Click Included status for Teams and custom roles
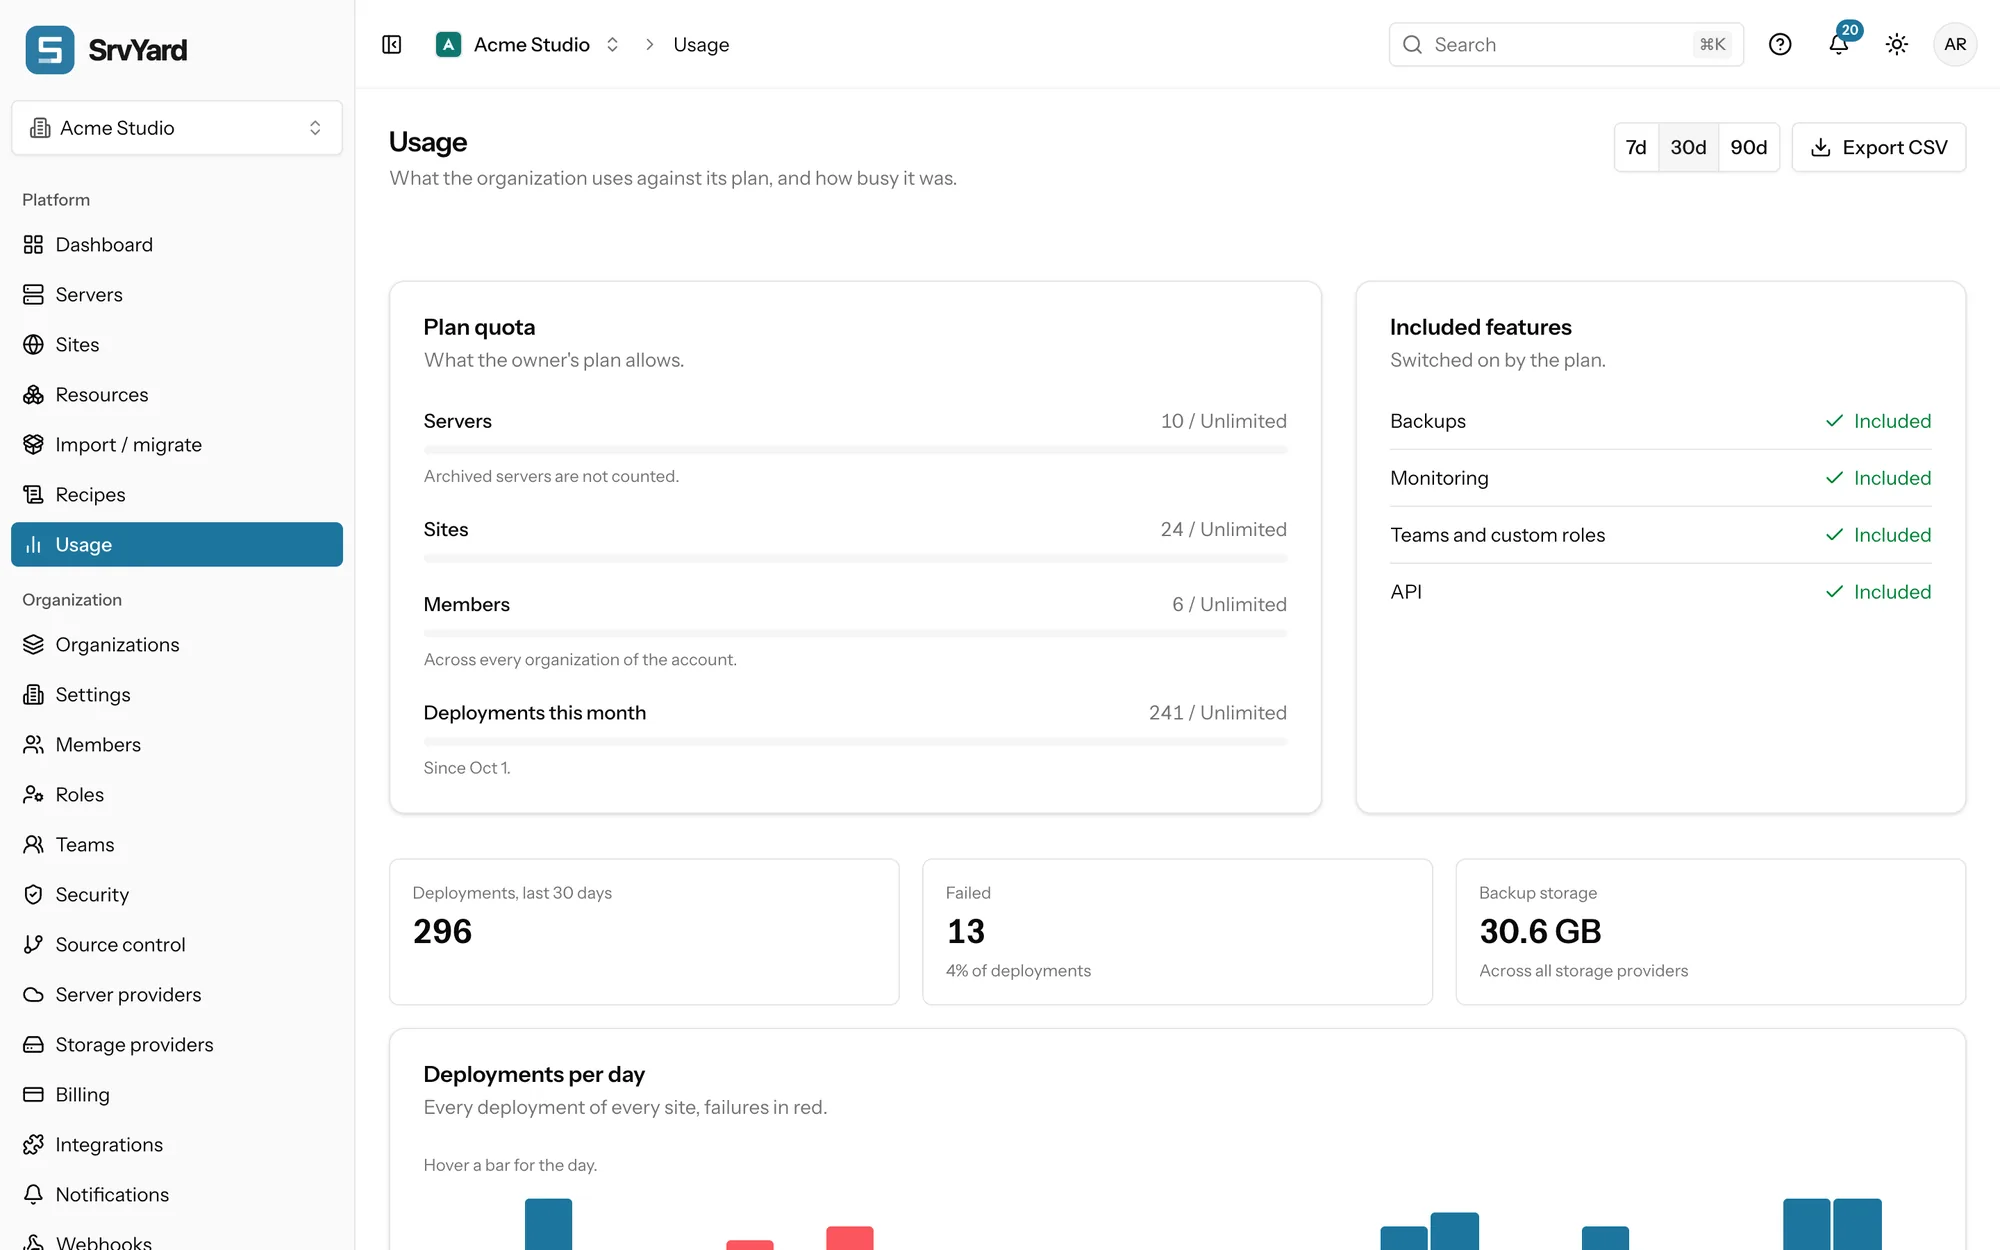 [x=1878, y=535]
